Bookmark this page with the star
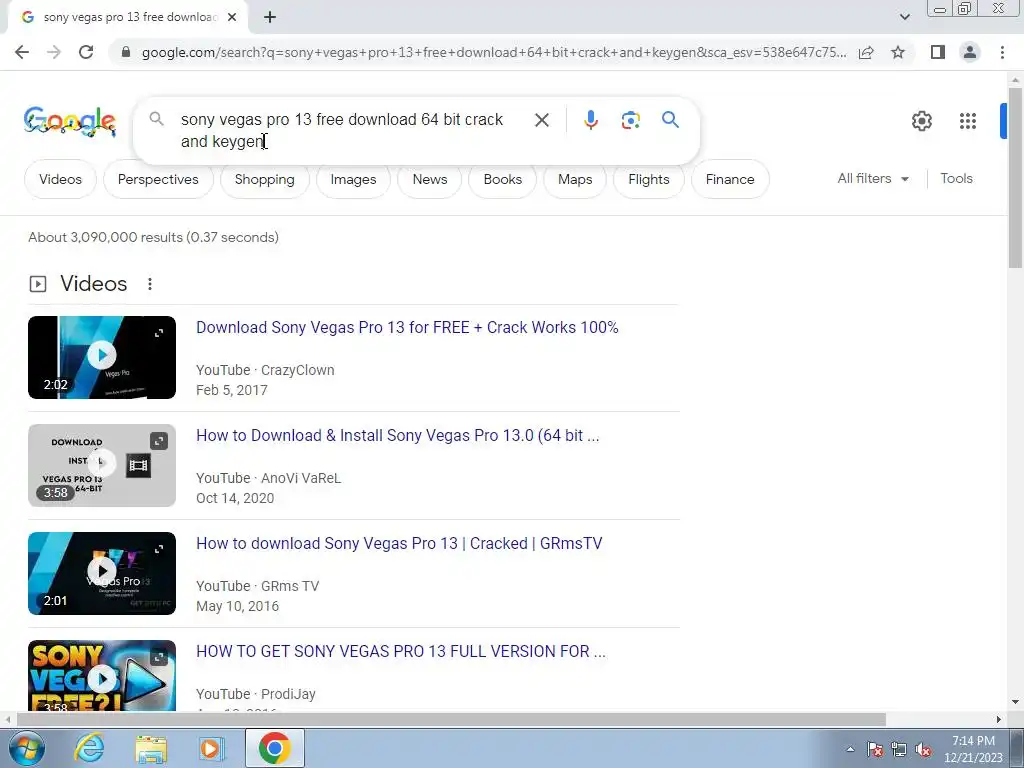This screenshot has width=1024, height=768. coord(898,52)
